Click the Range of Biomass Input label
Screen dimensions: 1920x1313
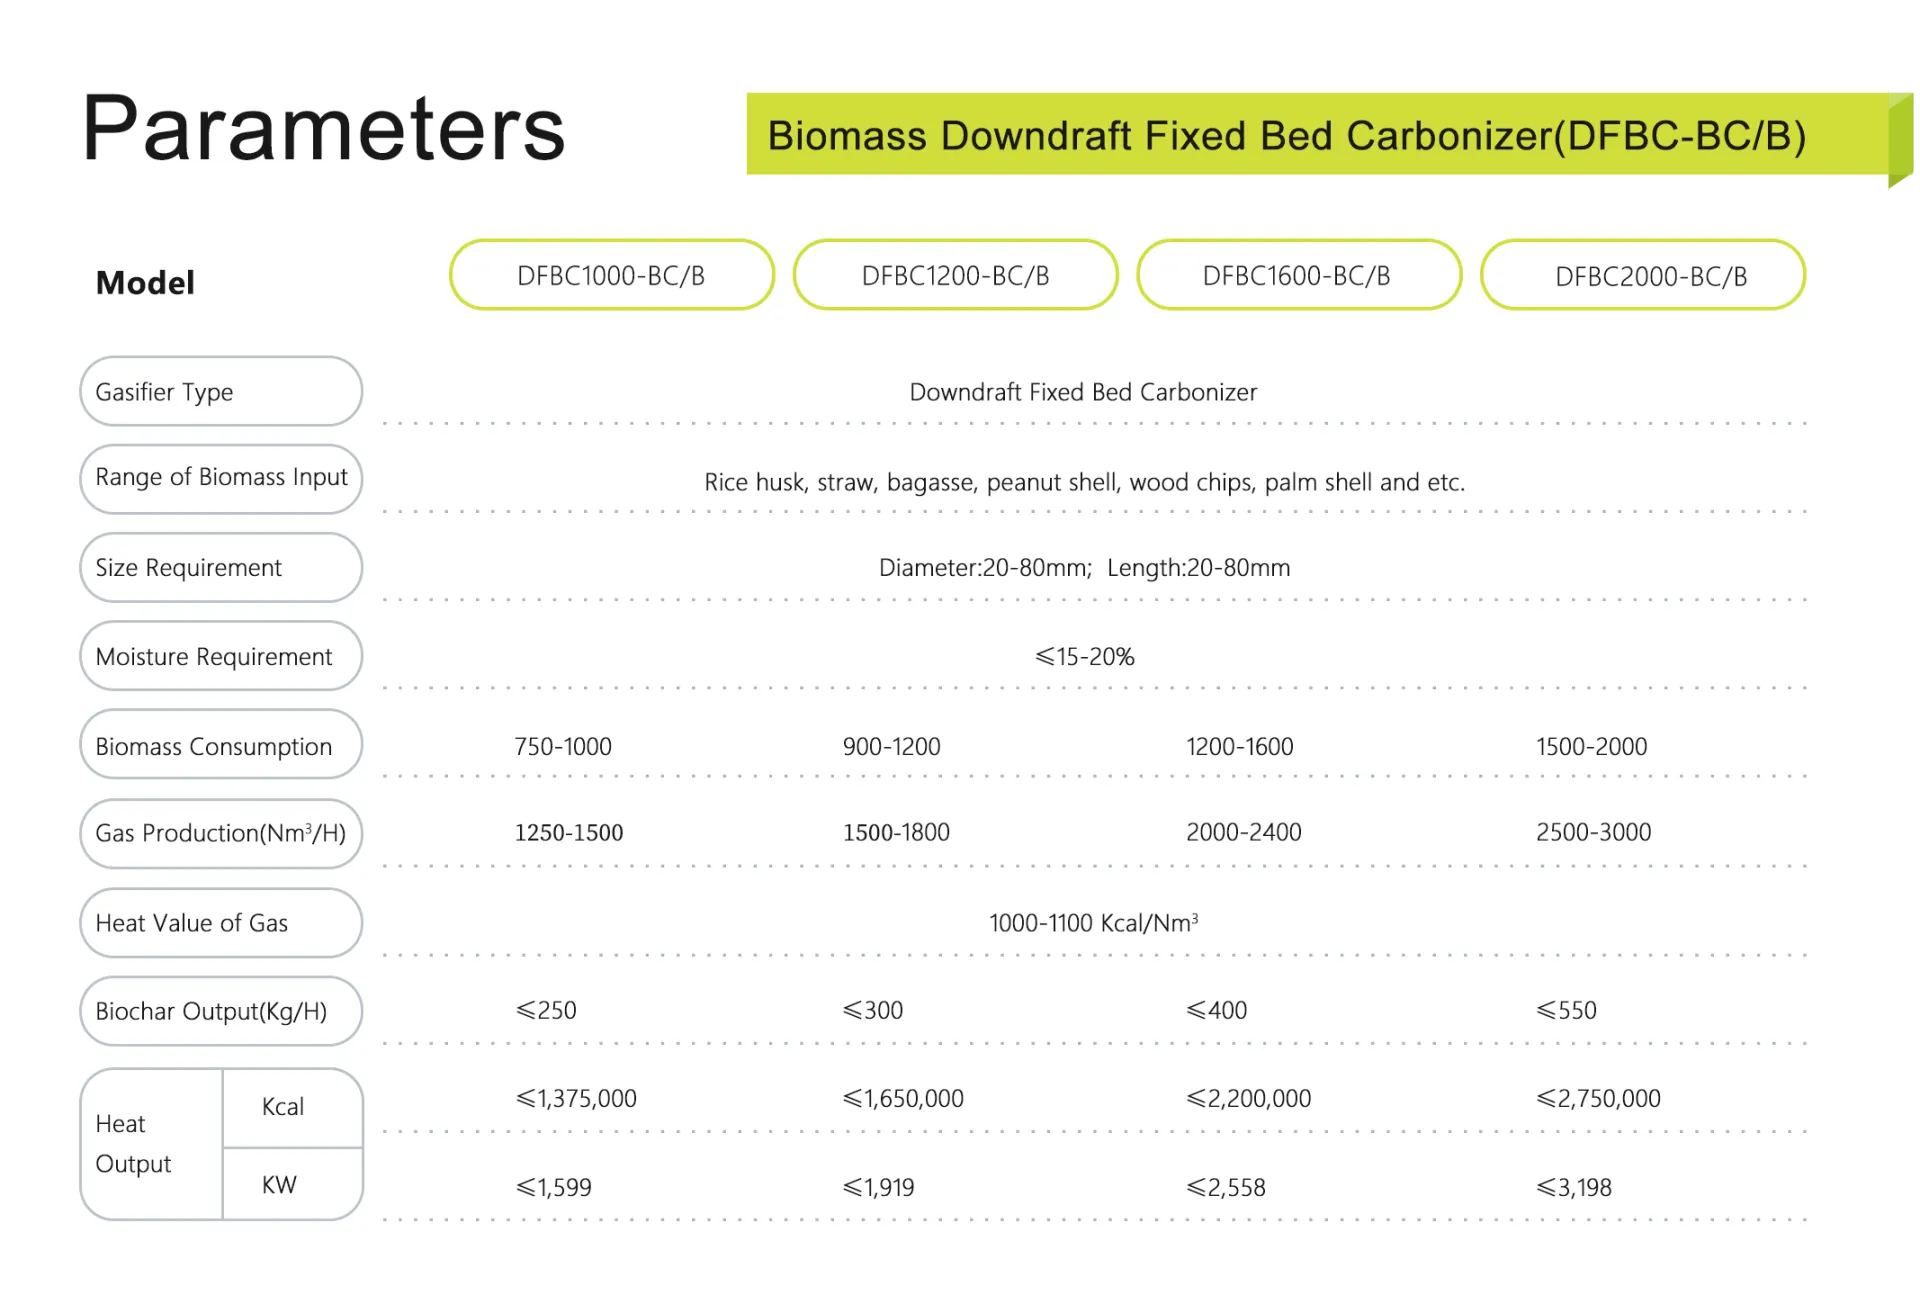(220, 478)
